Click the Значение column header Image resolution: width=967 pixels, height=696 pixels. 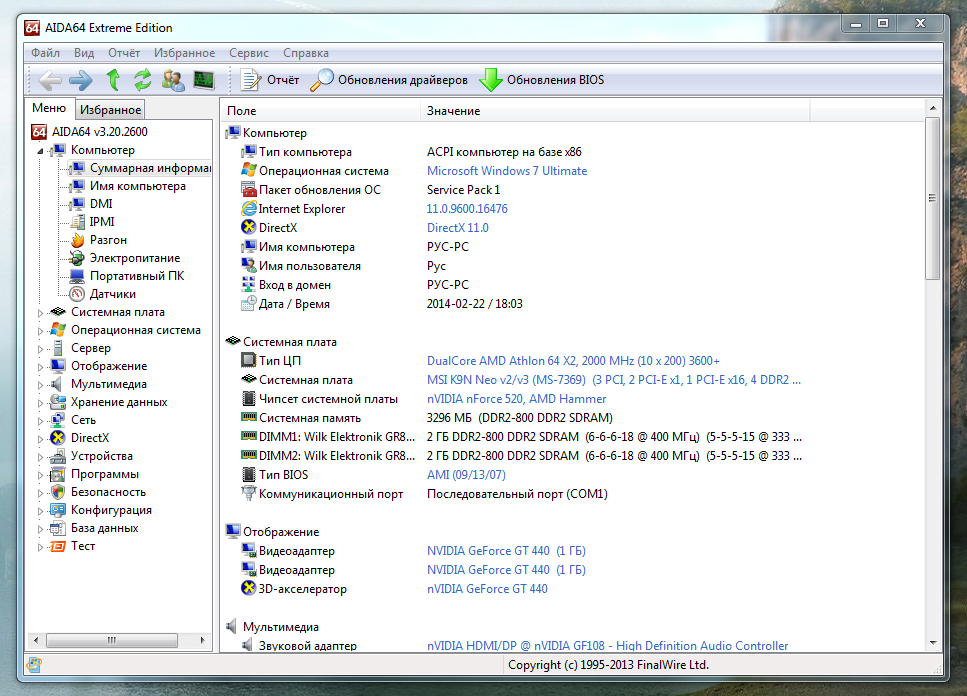tap(615, 111)
